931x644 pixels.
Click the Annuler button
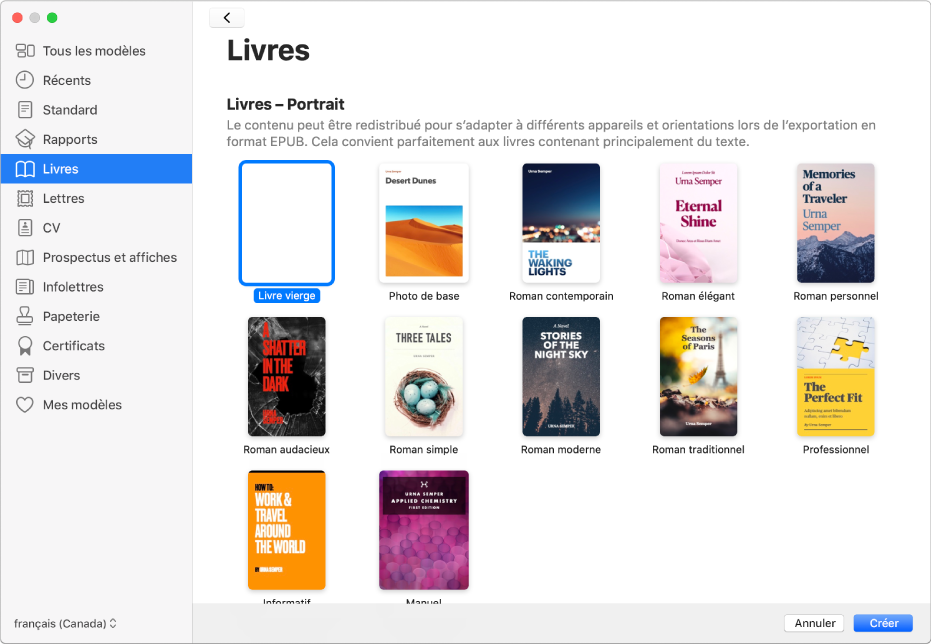[814, 623]
